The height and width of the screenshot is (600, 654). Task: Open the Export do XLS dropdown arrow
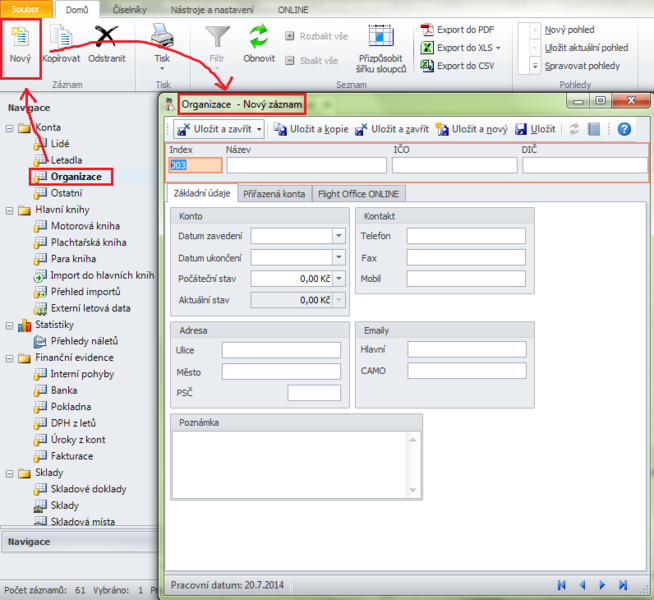(x=498, y=48)
